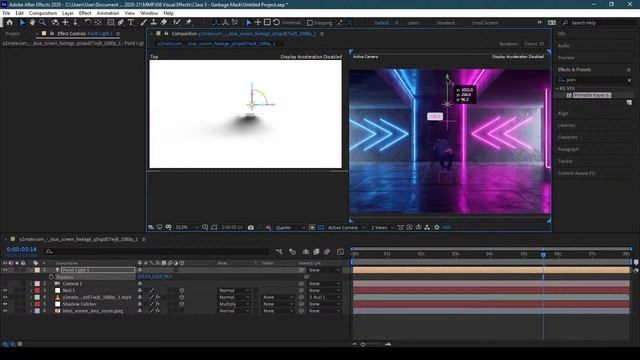Select the Hand tool
The width and height of the screenshot is (640, 360).
coord(32,22)
